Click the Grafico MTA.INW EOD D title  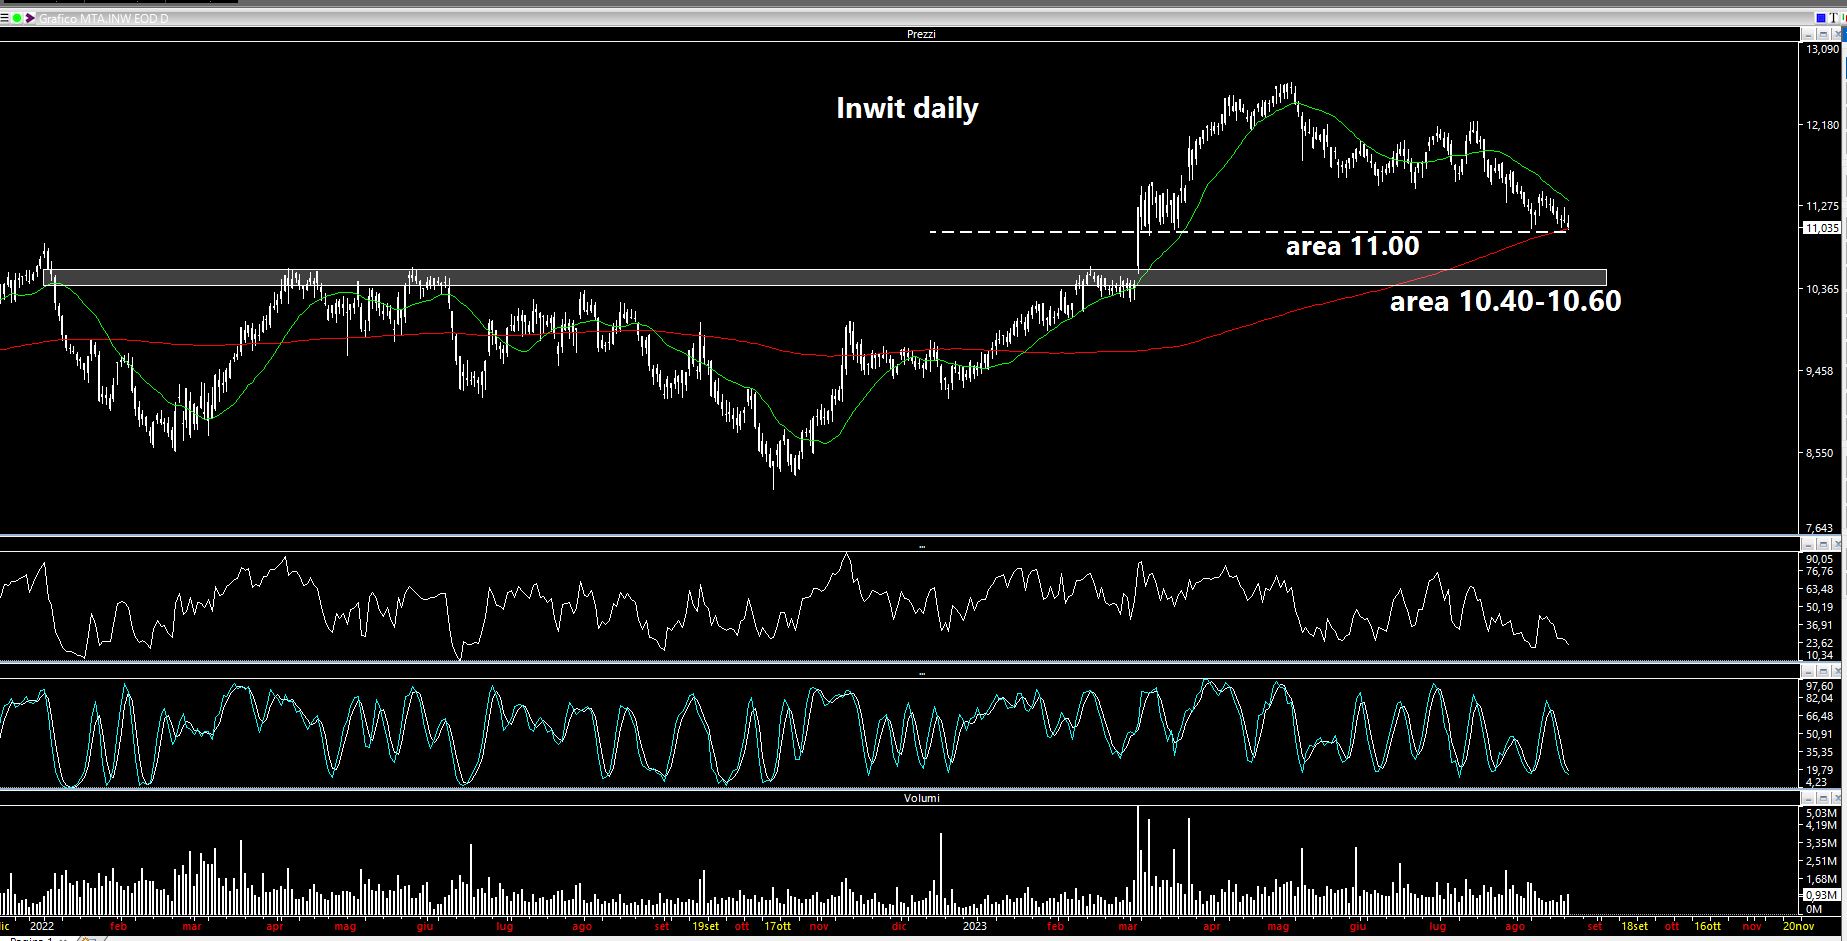point(103,18)
